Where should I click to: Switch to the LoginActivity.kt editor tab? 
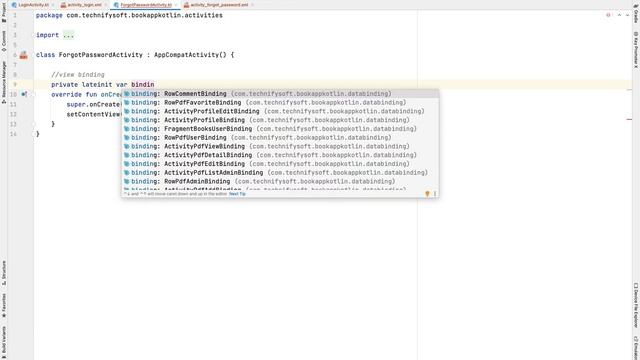pos(33,5)
